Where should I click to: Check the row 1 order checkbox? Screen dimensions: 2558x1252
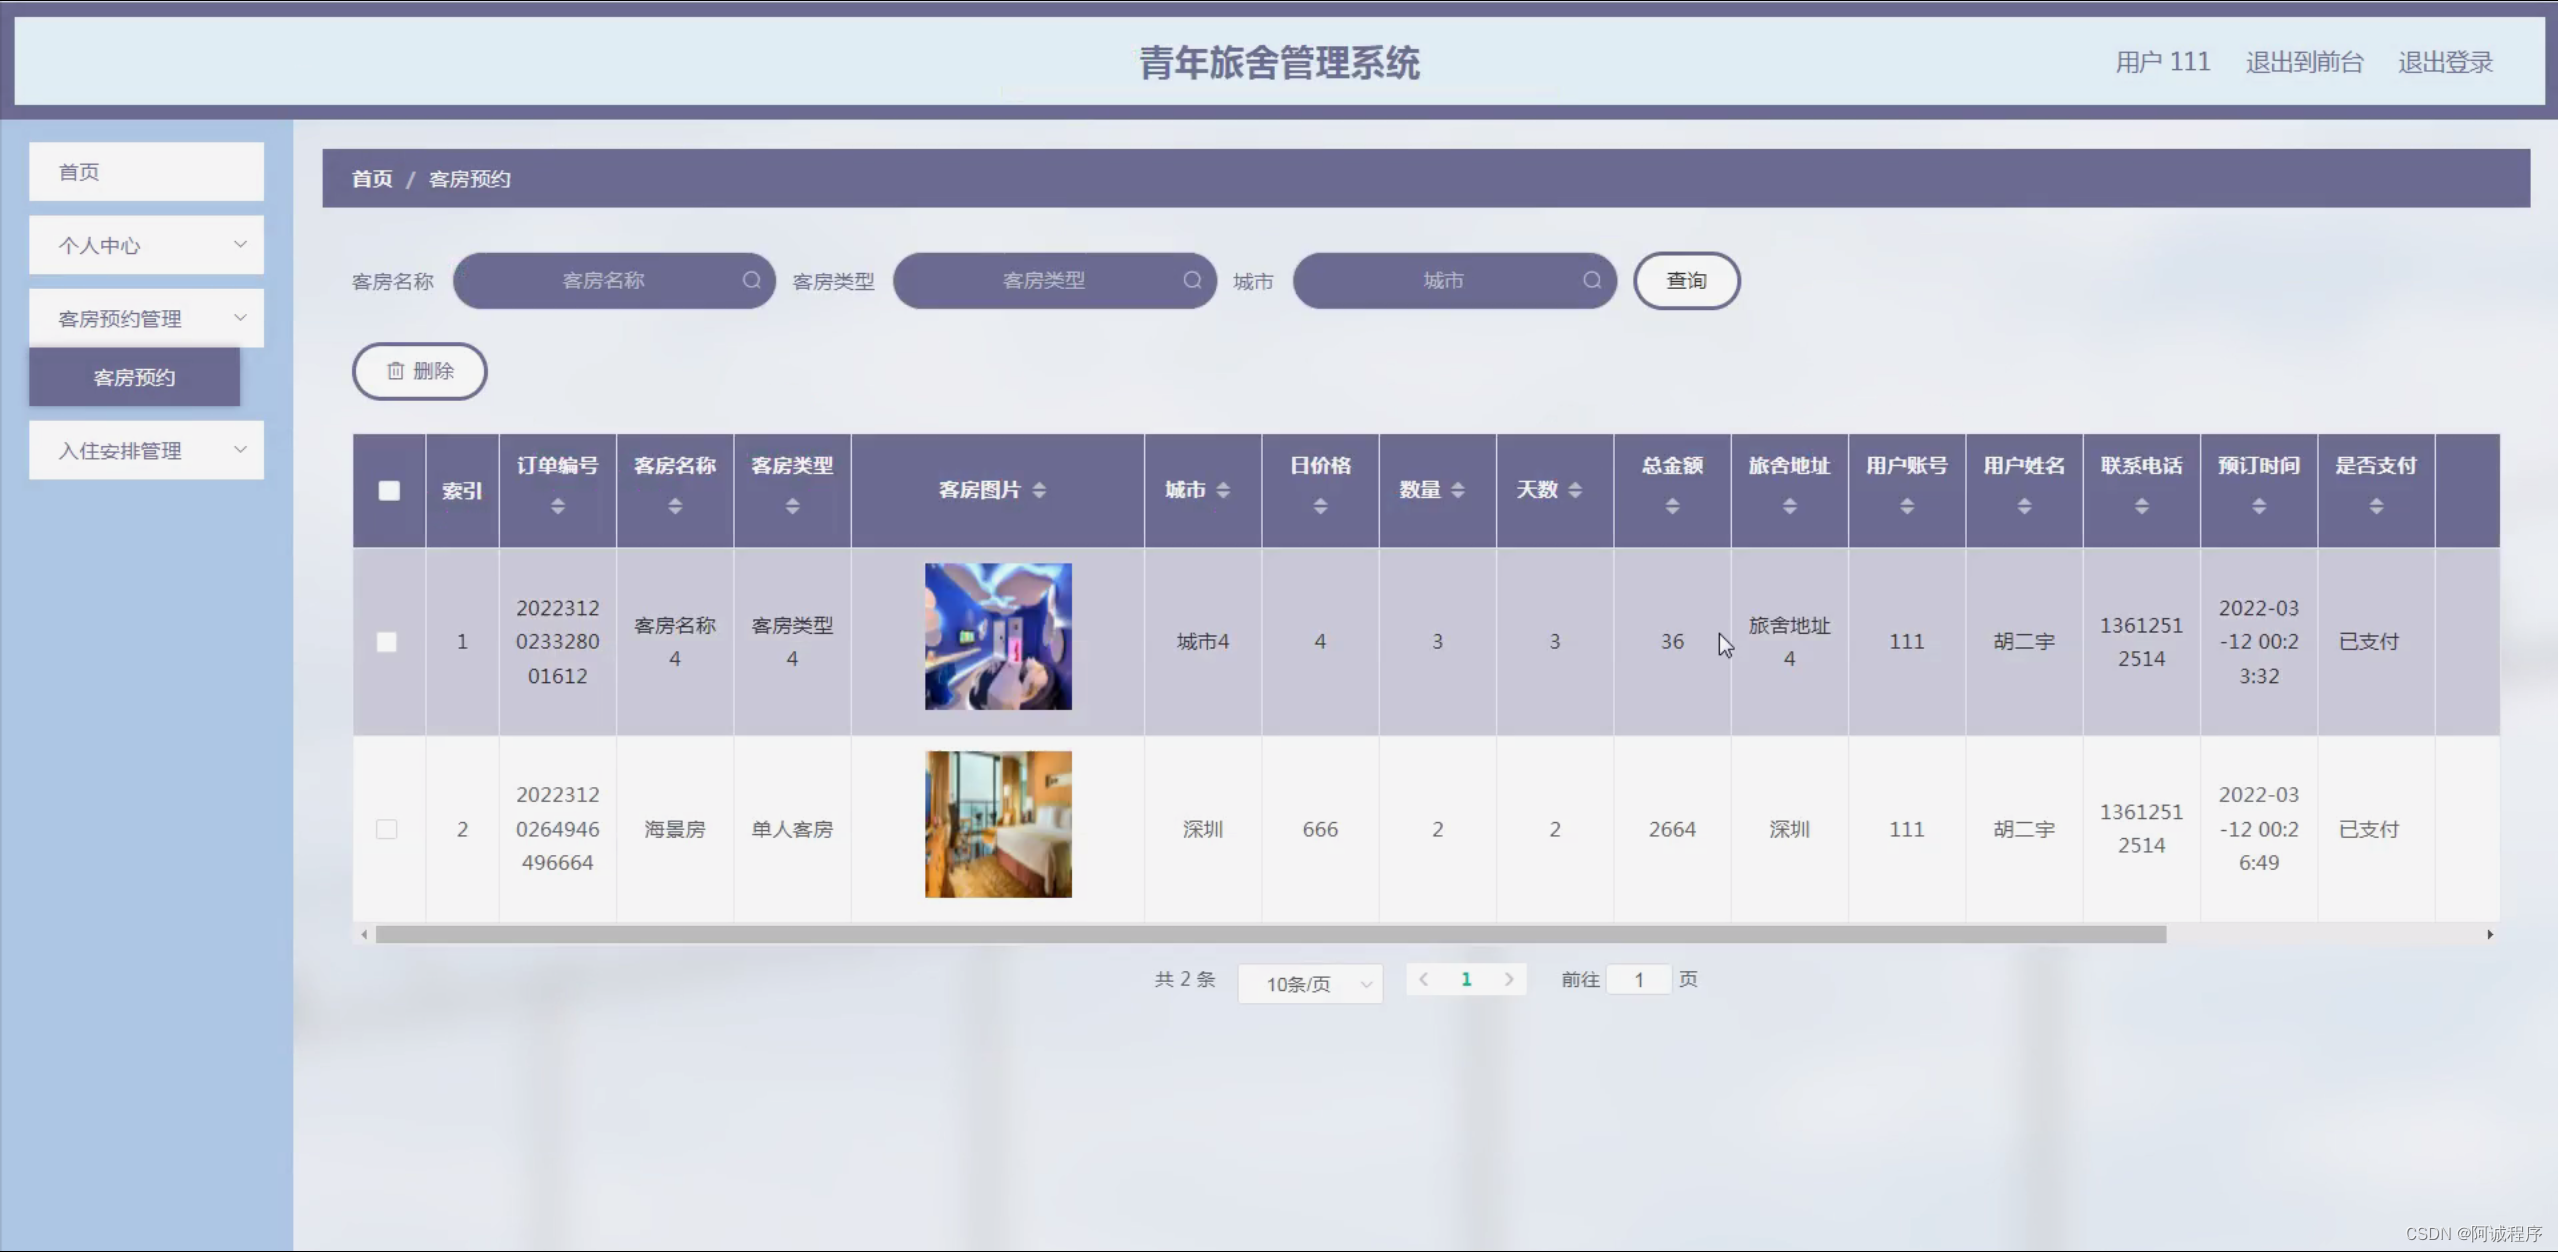pyautogui.click(x=387, y=642)
